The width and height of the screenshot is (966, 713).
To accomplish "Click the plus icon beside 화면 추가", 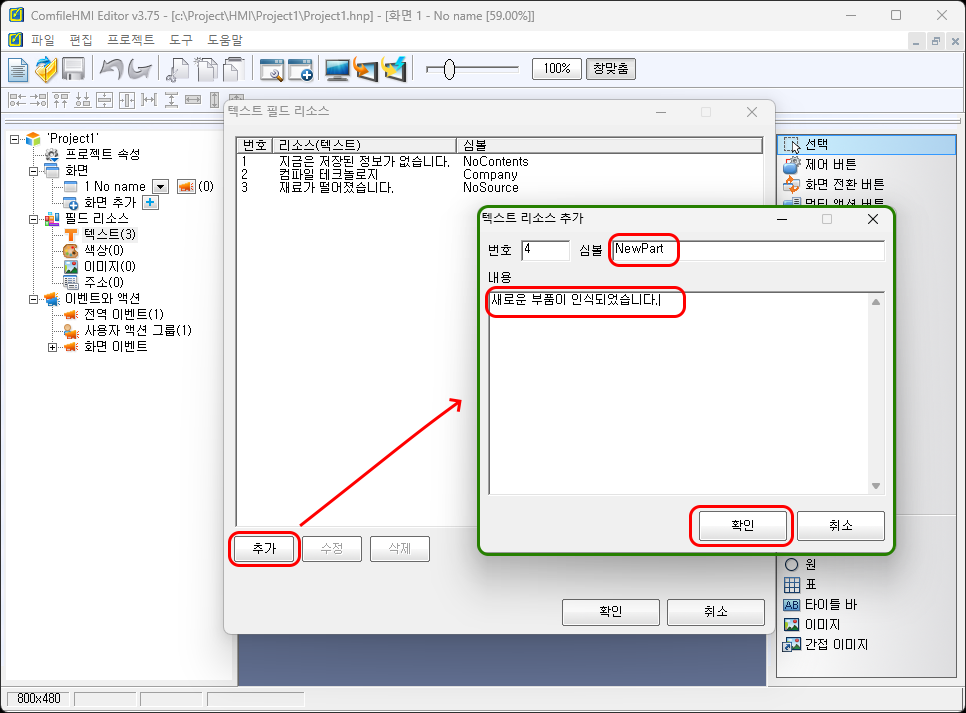I will click(151, 203).
